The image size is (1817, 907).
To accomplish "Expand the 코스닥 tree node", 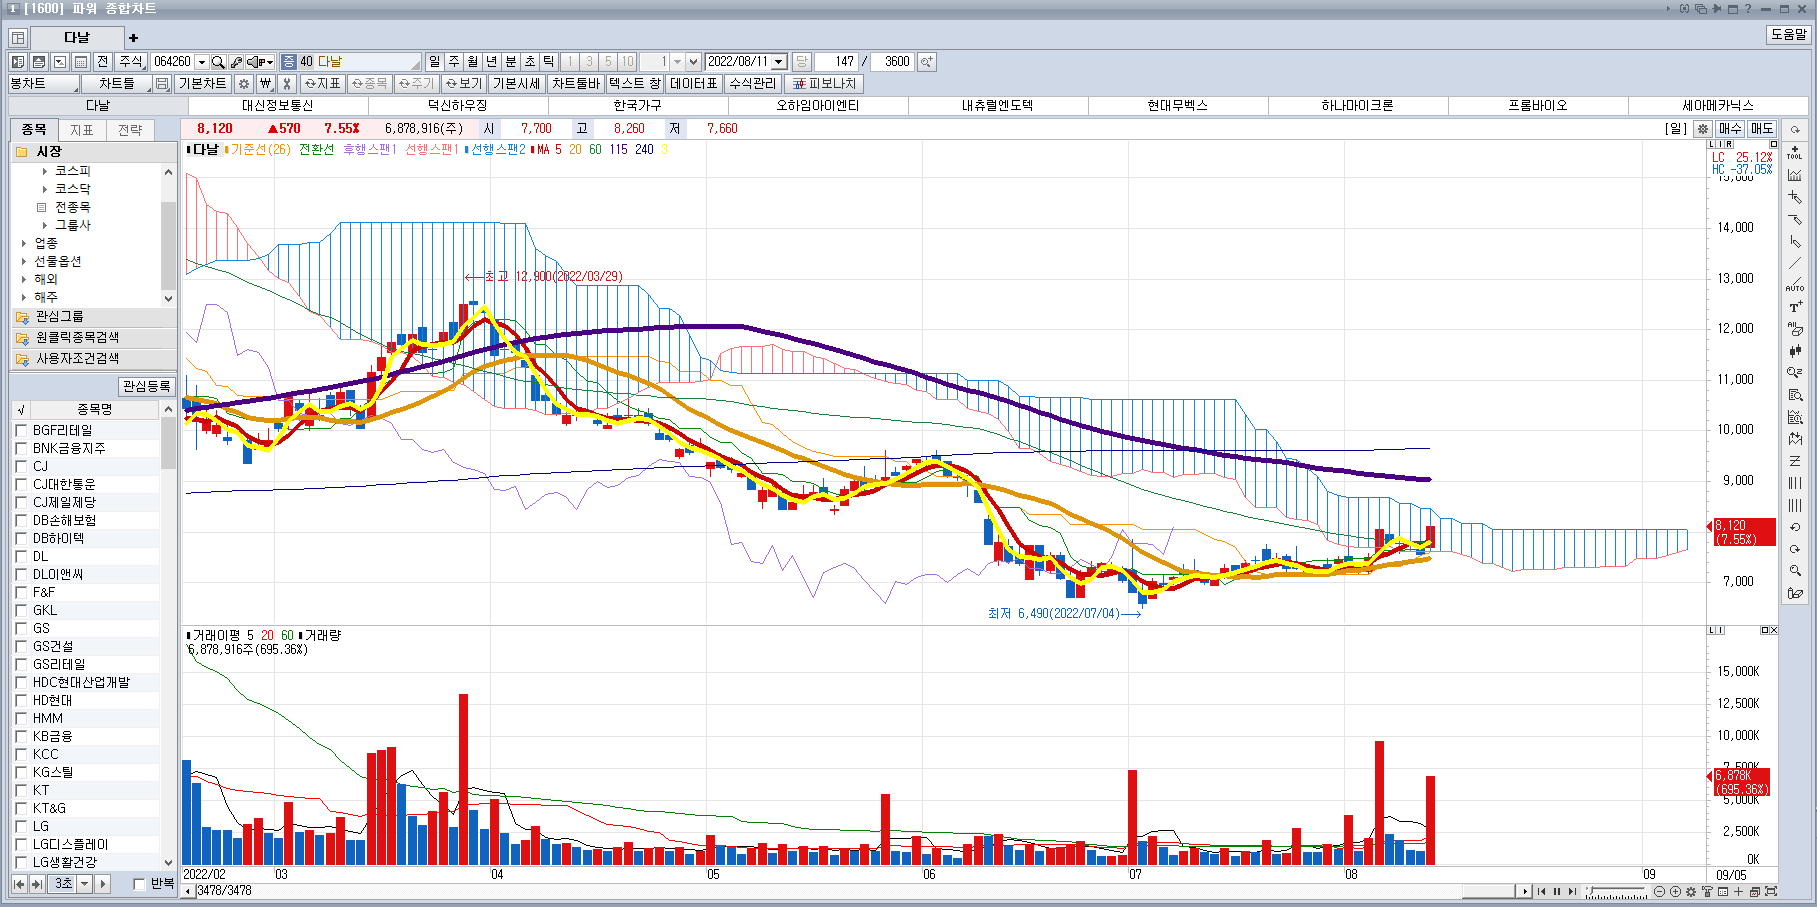I will tap(45, 189).
